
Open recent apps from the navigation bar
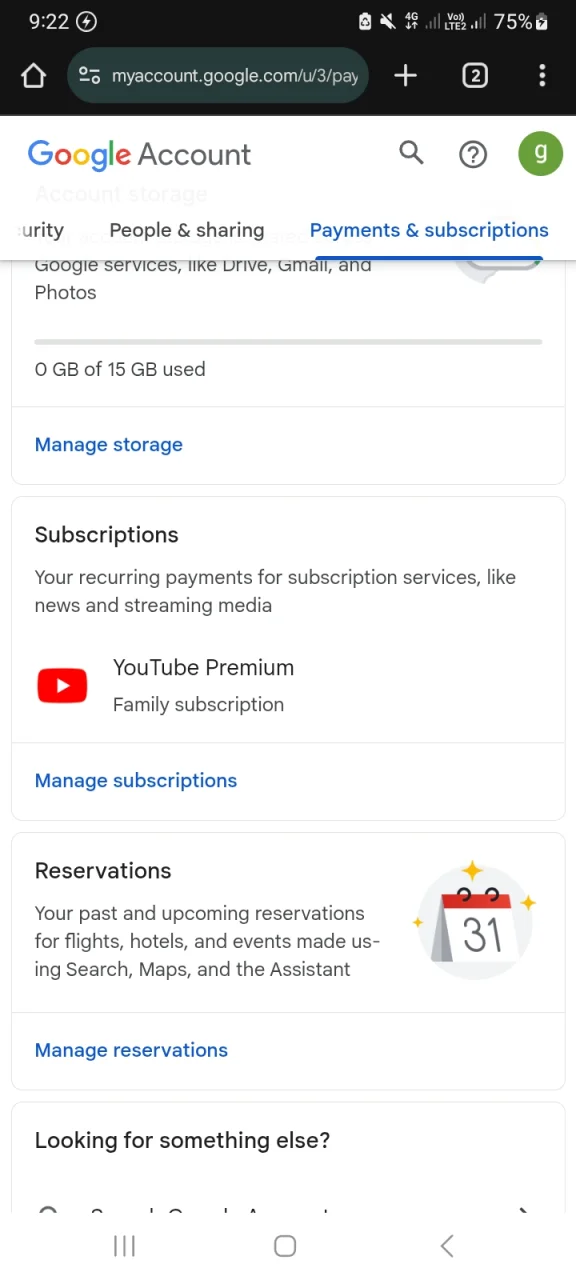[x=124, y=1245]
